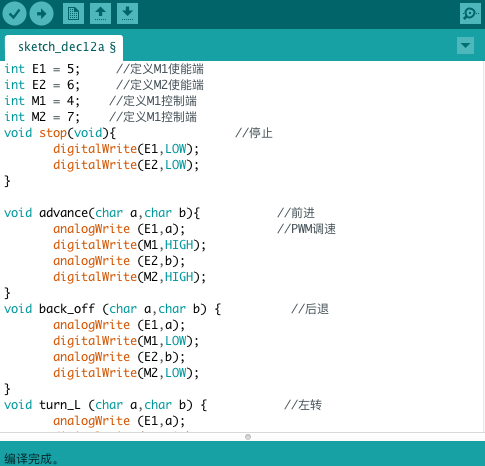Click 'digitalWrite(M1,HIGH);' line

coord(130,245)
